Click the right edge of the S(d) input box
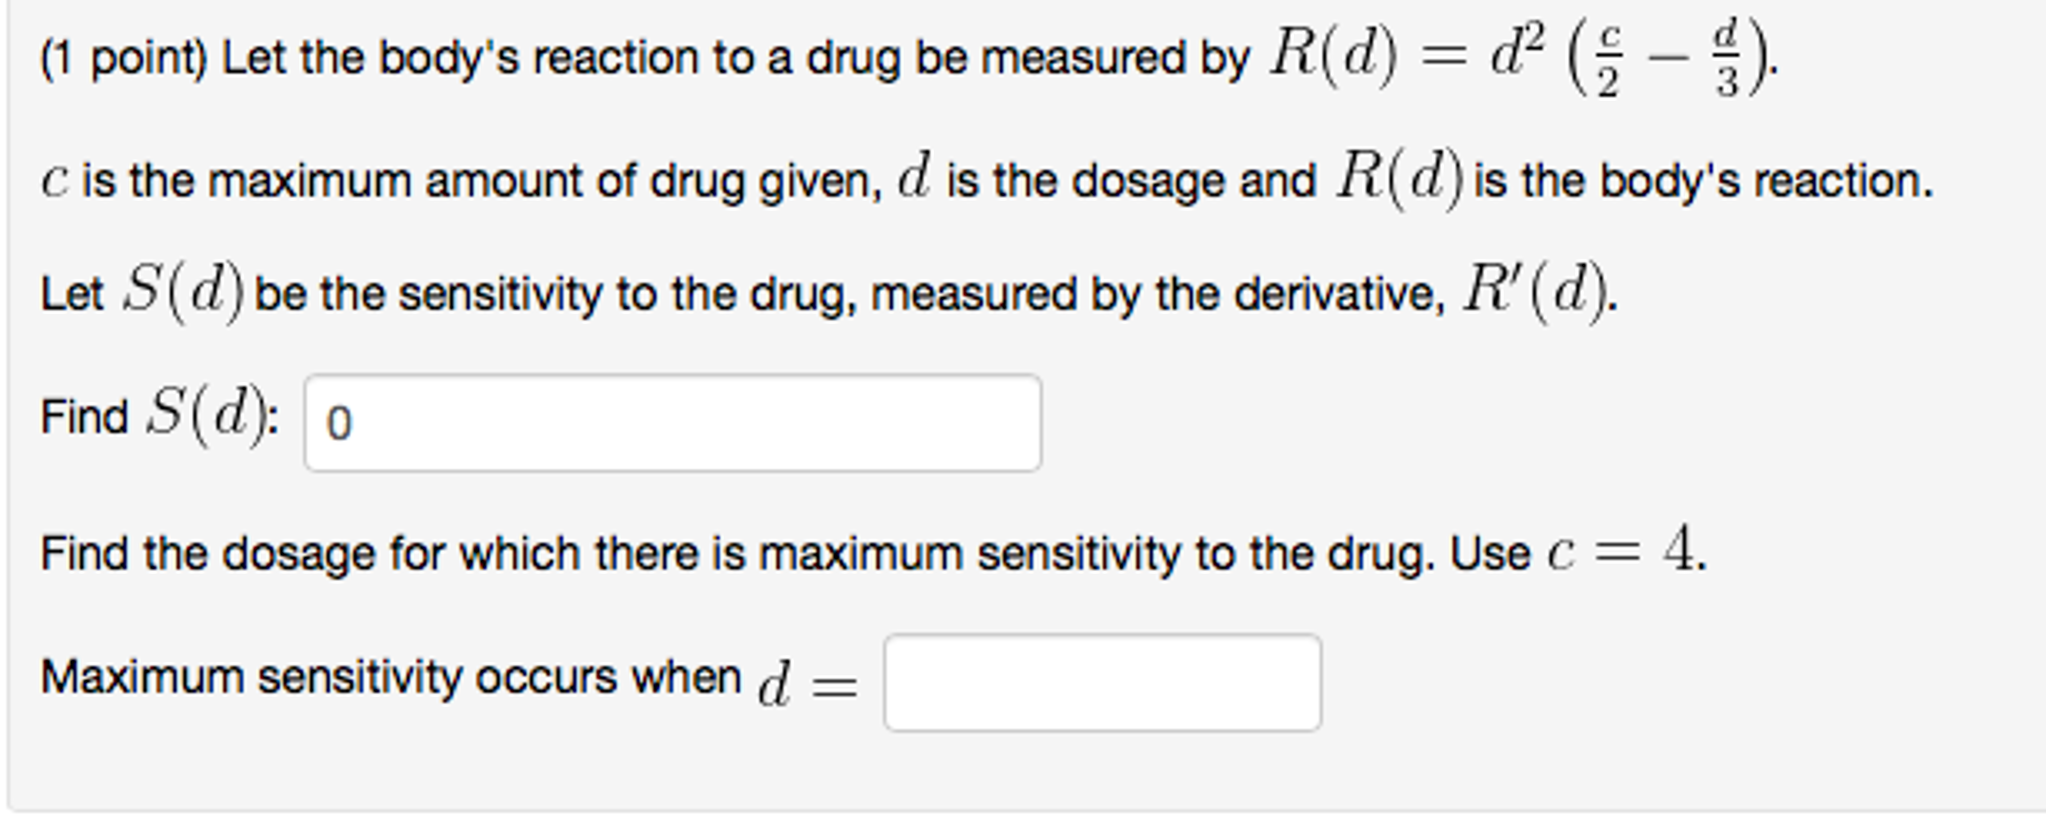This screenshot has width=2046, height=816. click(1035, 420)
